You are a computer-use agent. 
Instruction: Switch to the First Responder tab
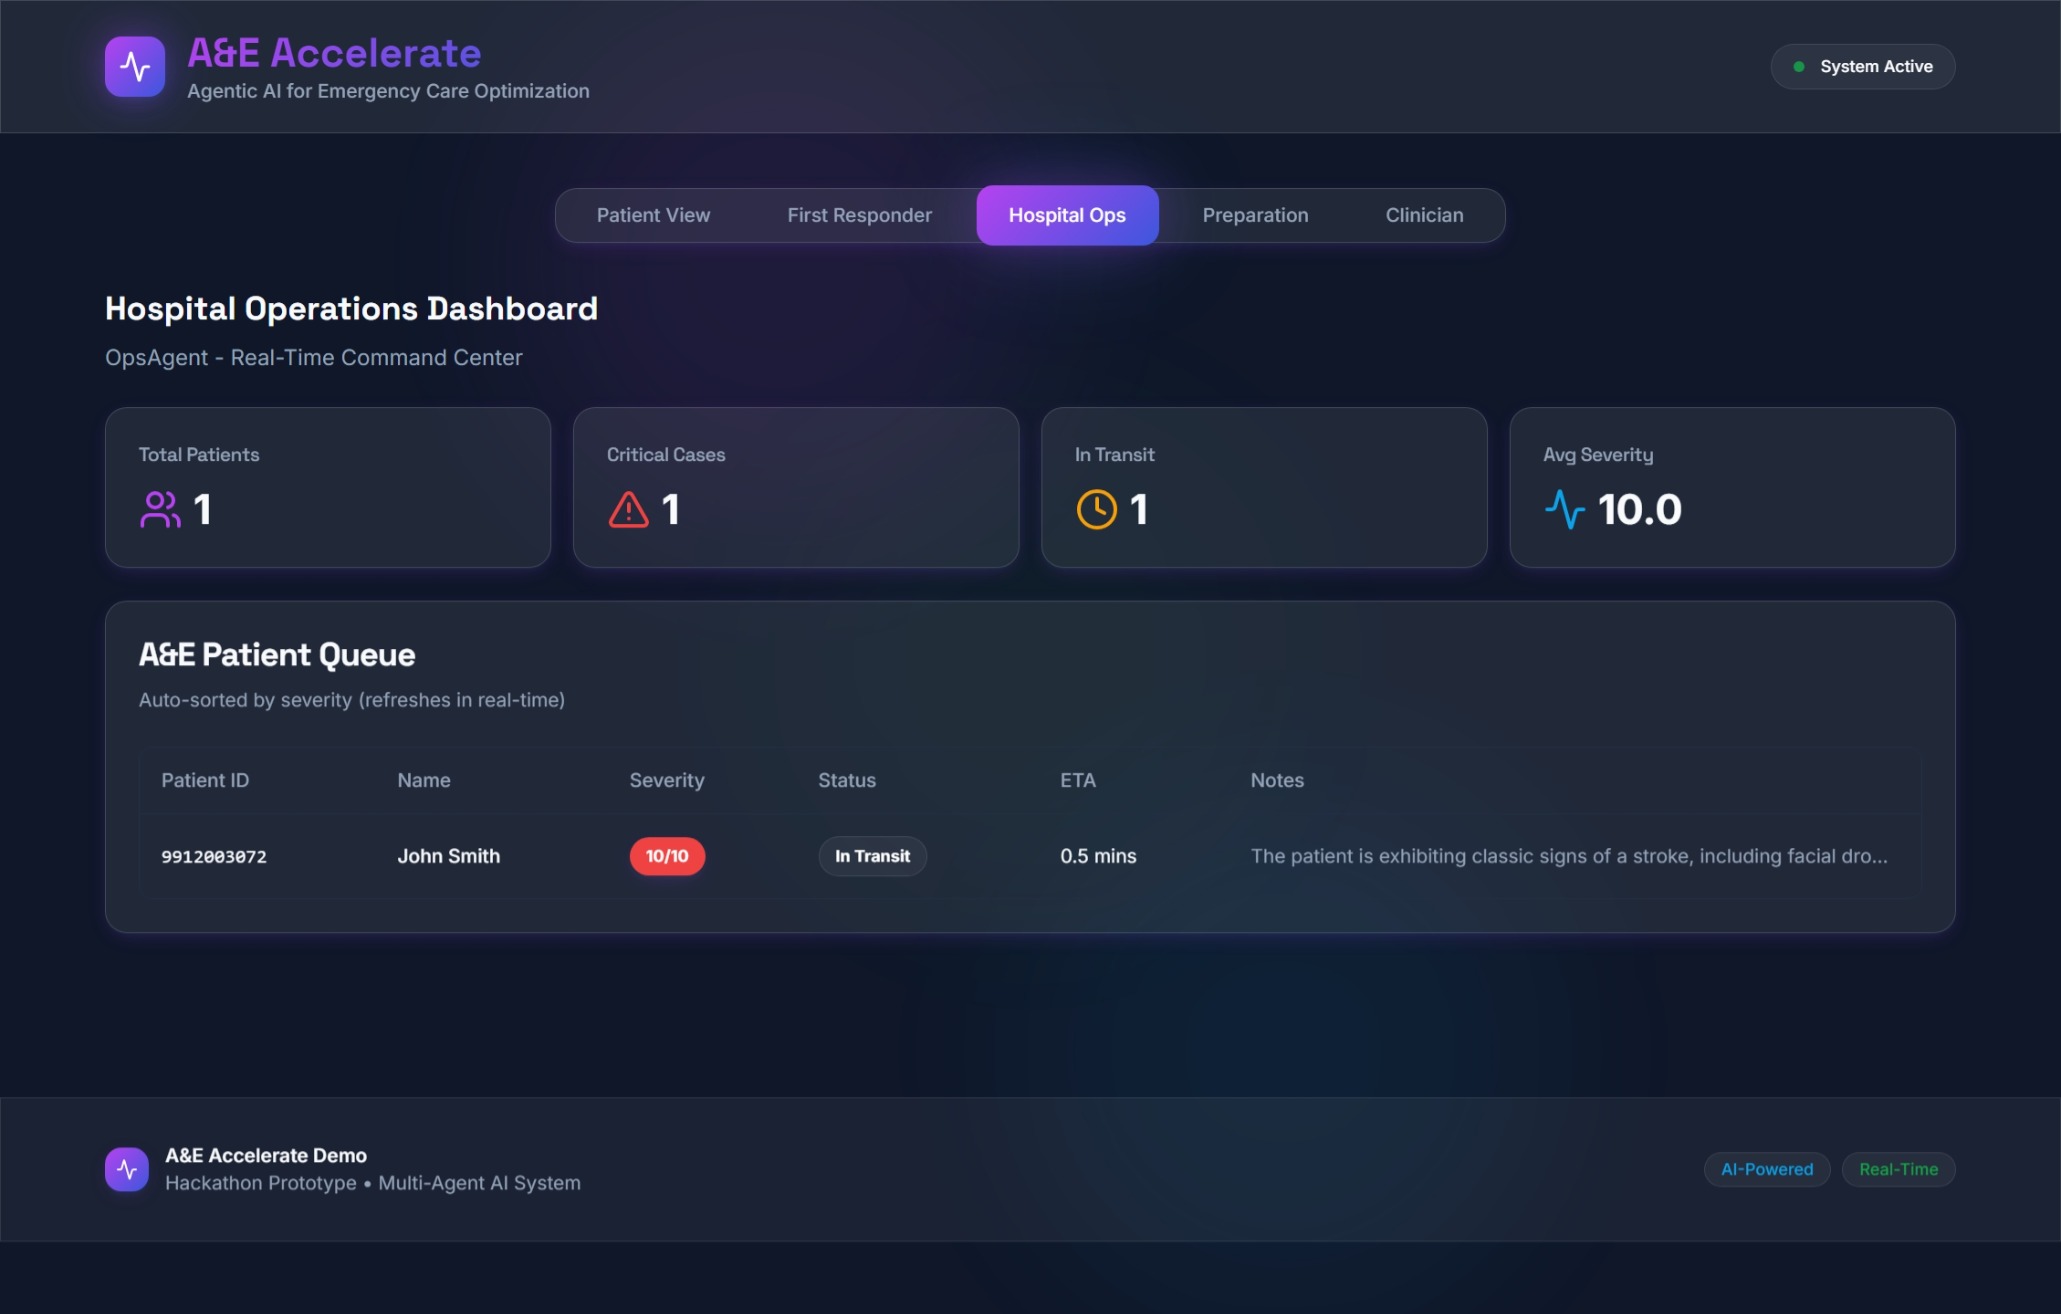tap(859, 215)
